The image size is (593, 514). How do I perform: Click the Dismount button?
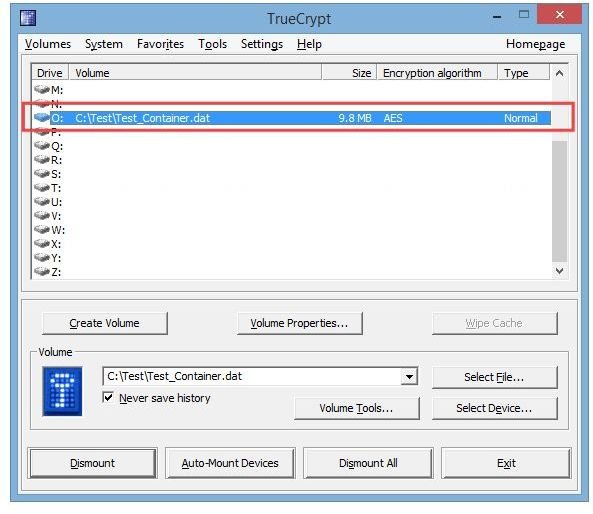pyautogui.click(x=93, y=463)
